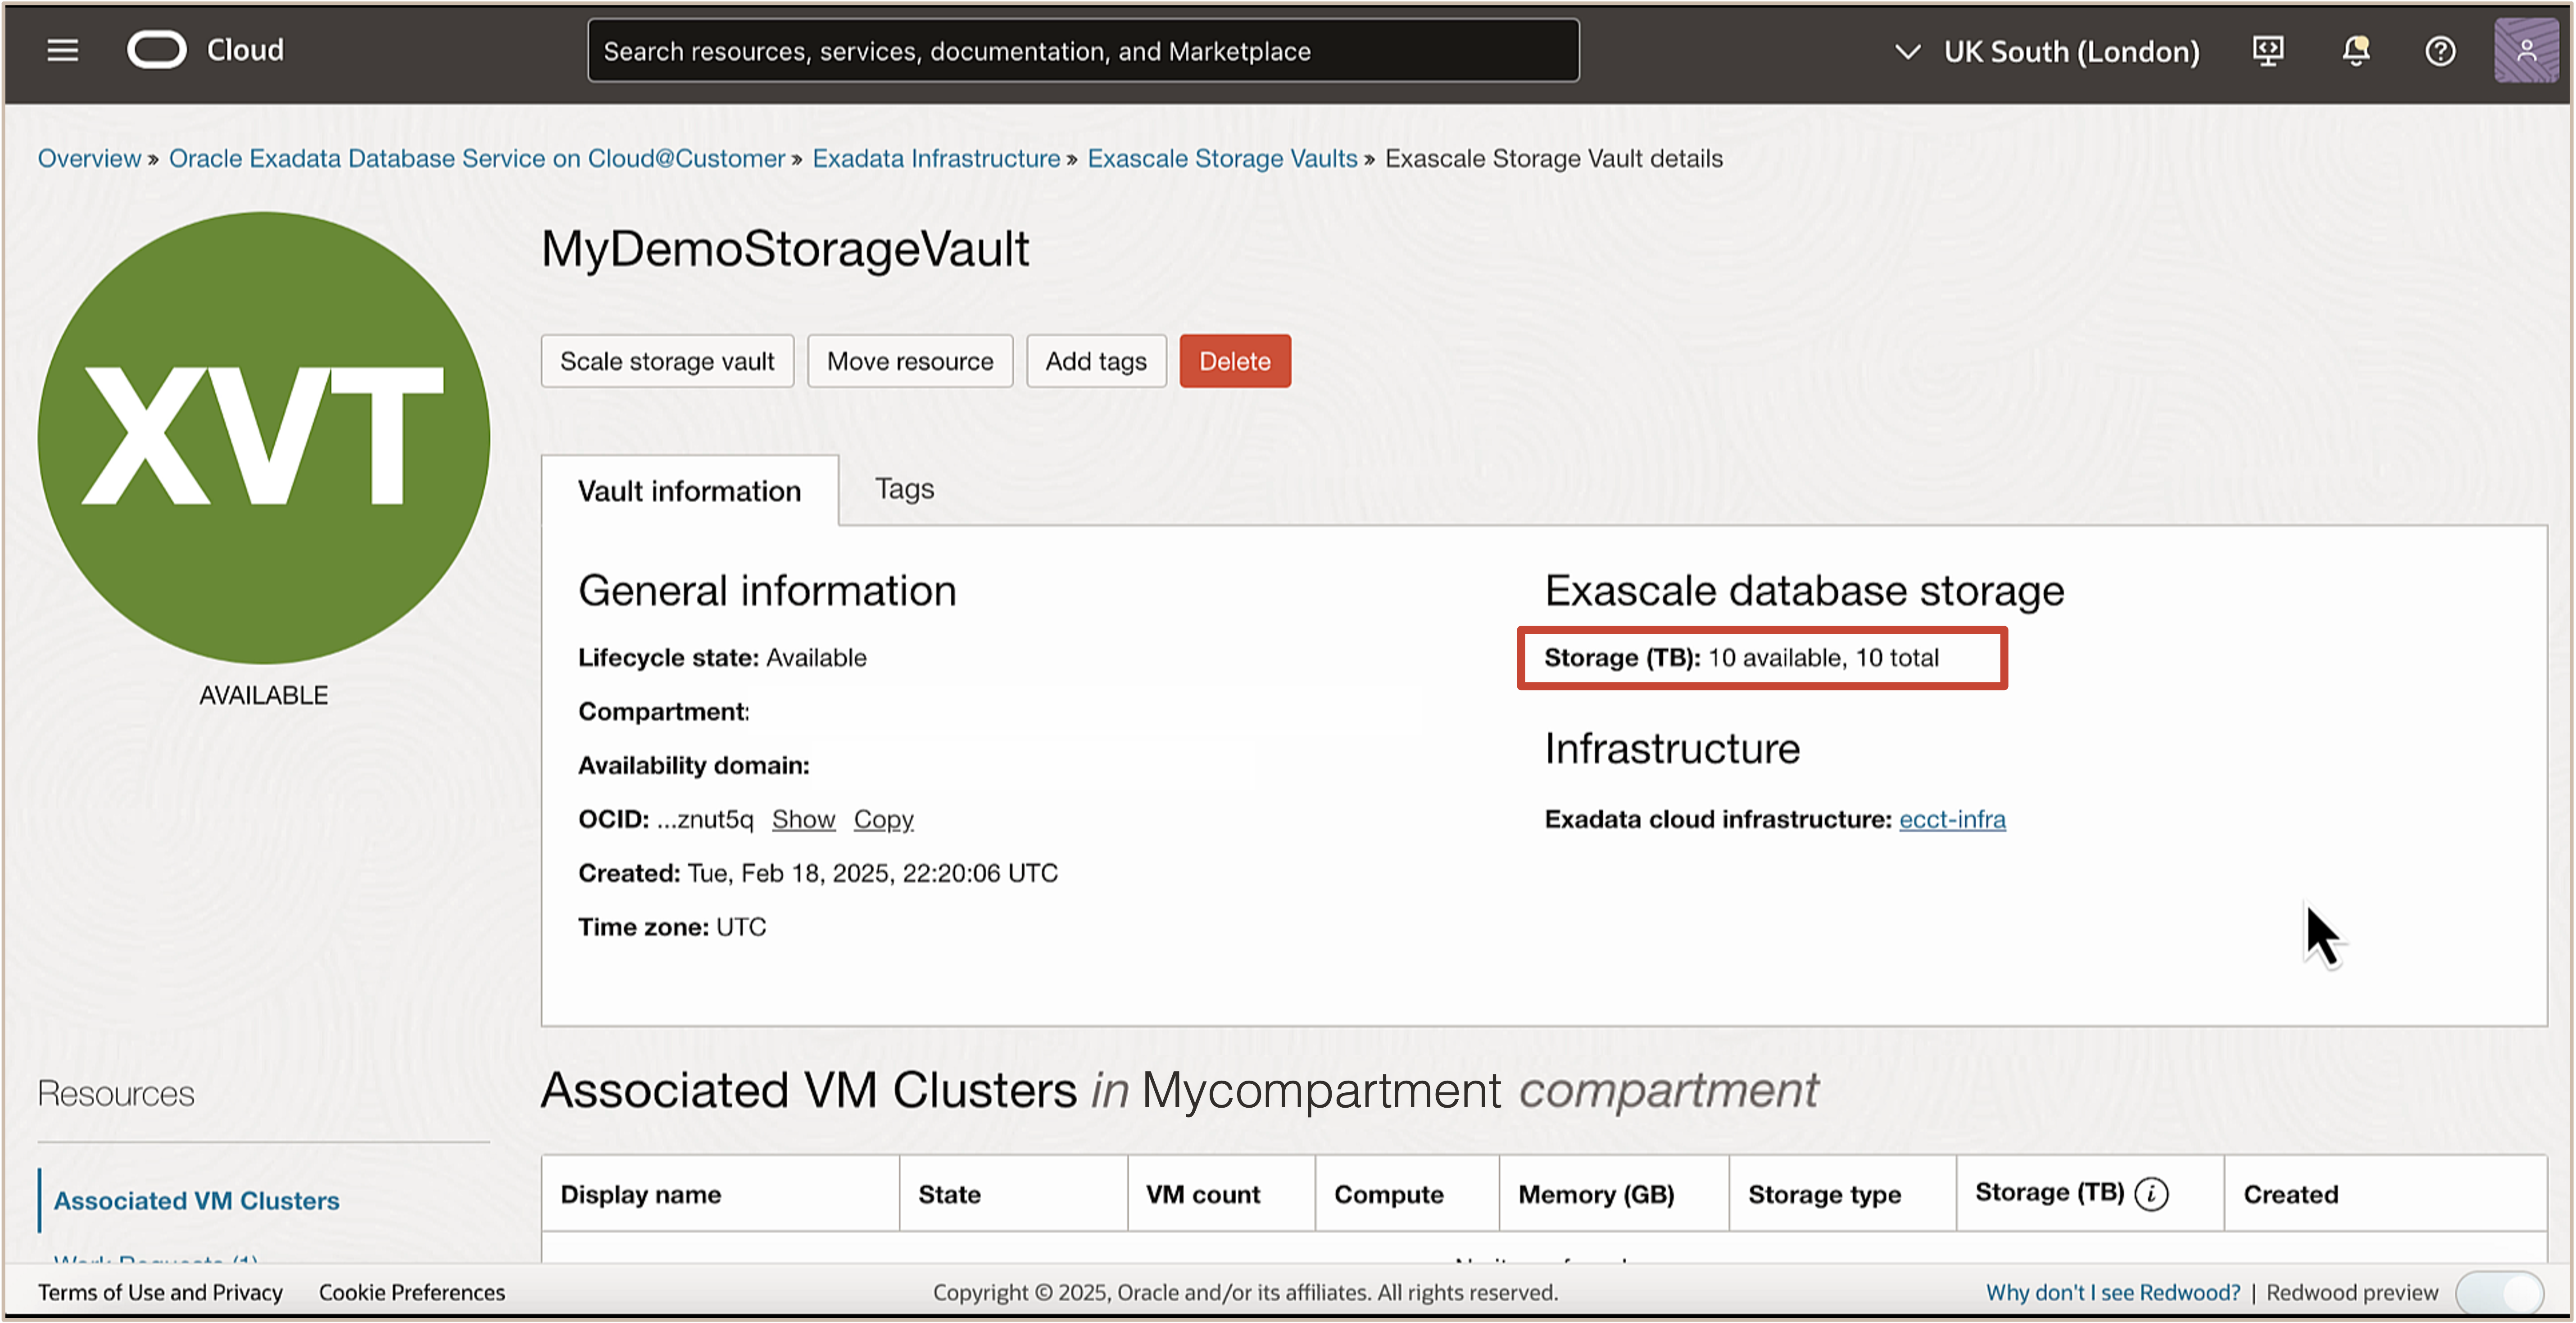Open the ecct-infra infrastructure link

(1951, 819)
